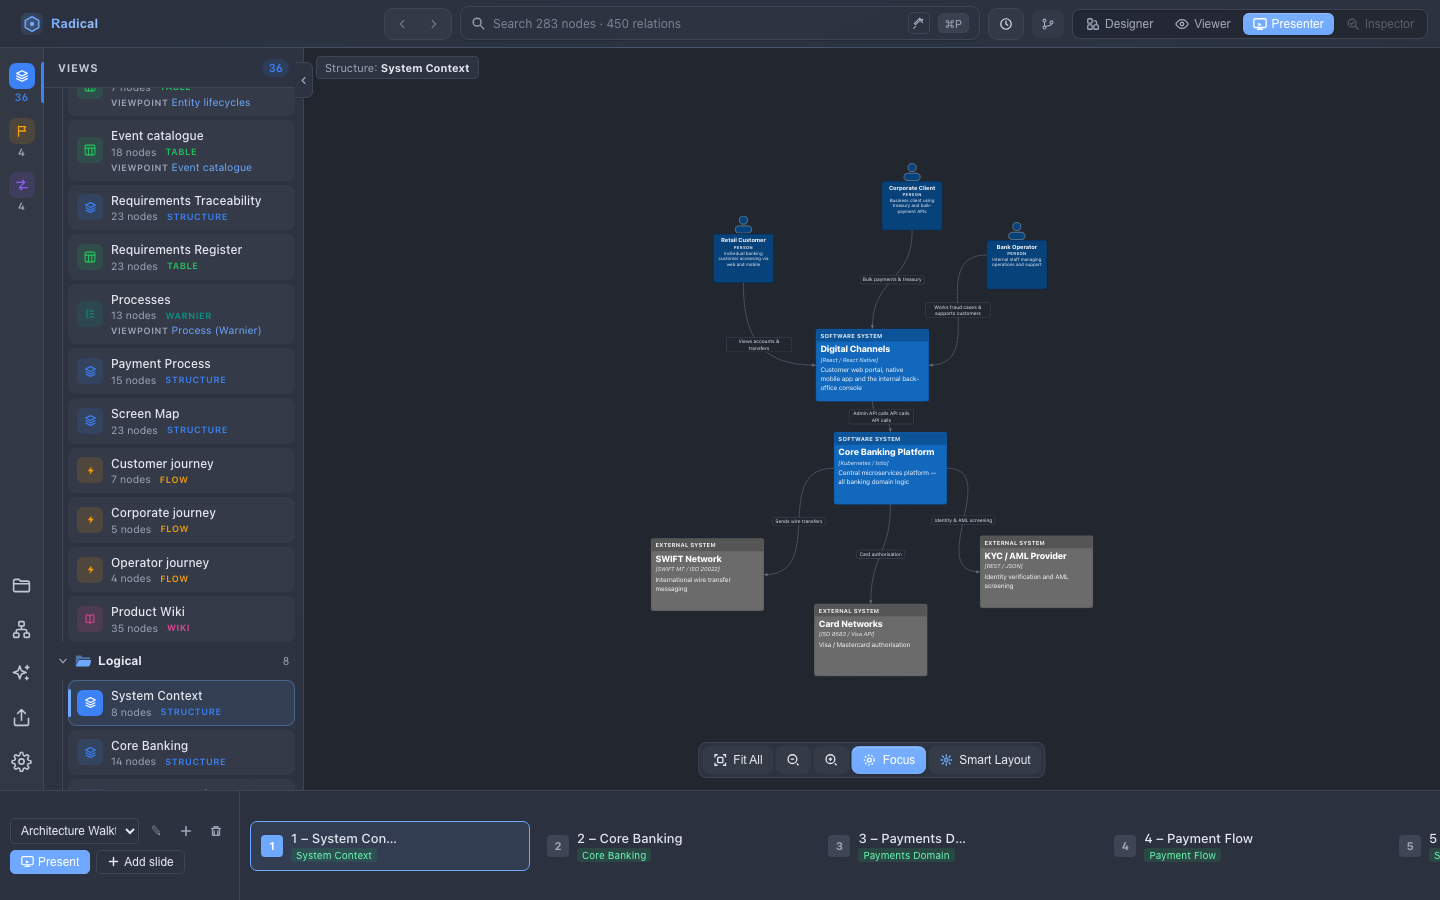Switch to Designer mode

coord(1120,24)
